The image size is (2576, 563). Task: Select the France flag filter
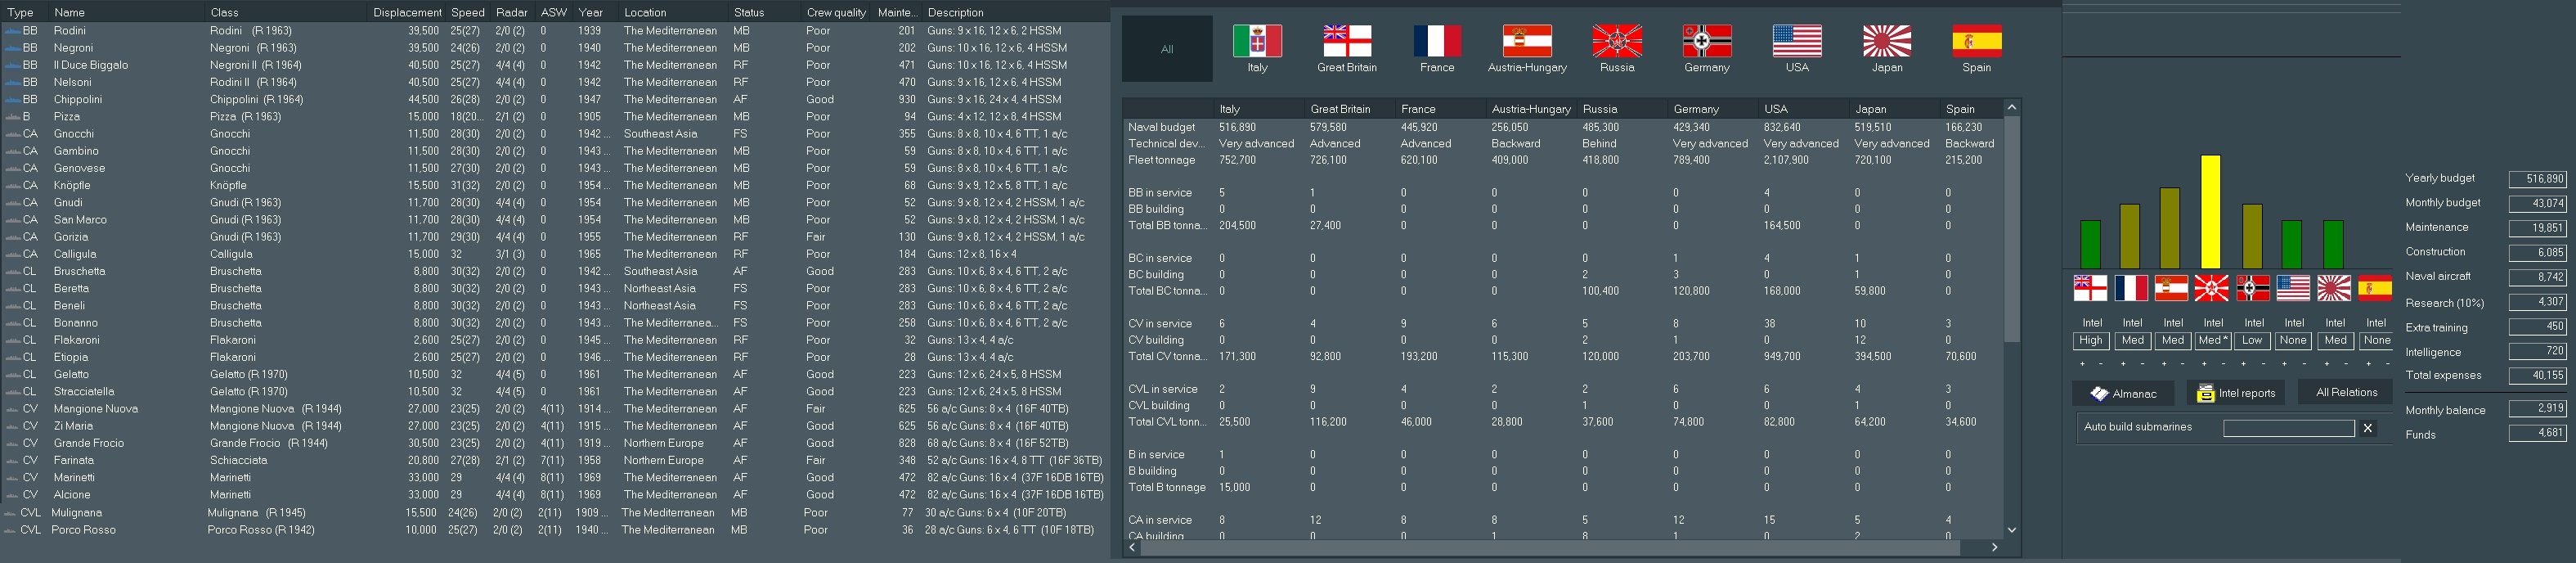[1437, 41]
